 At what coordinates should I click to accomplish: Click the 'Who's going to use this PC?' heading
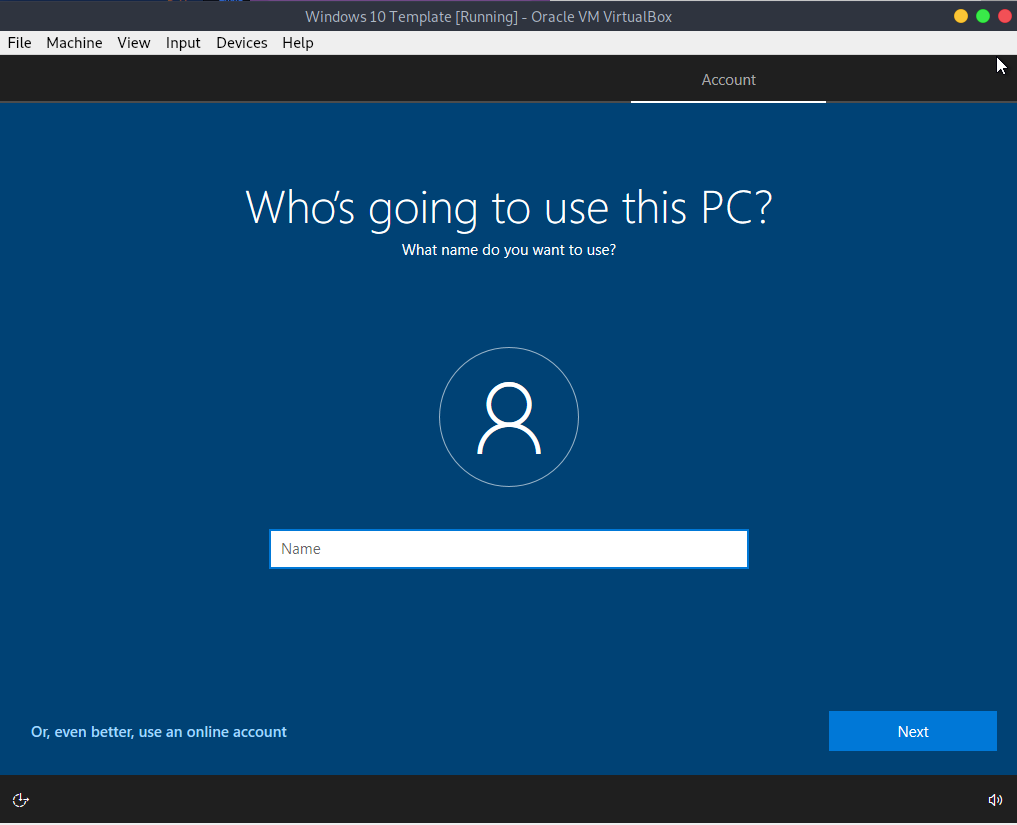click(509, 208)
